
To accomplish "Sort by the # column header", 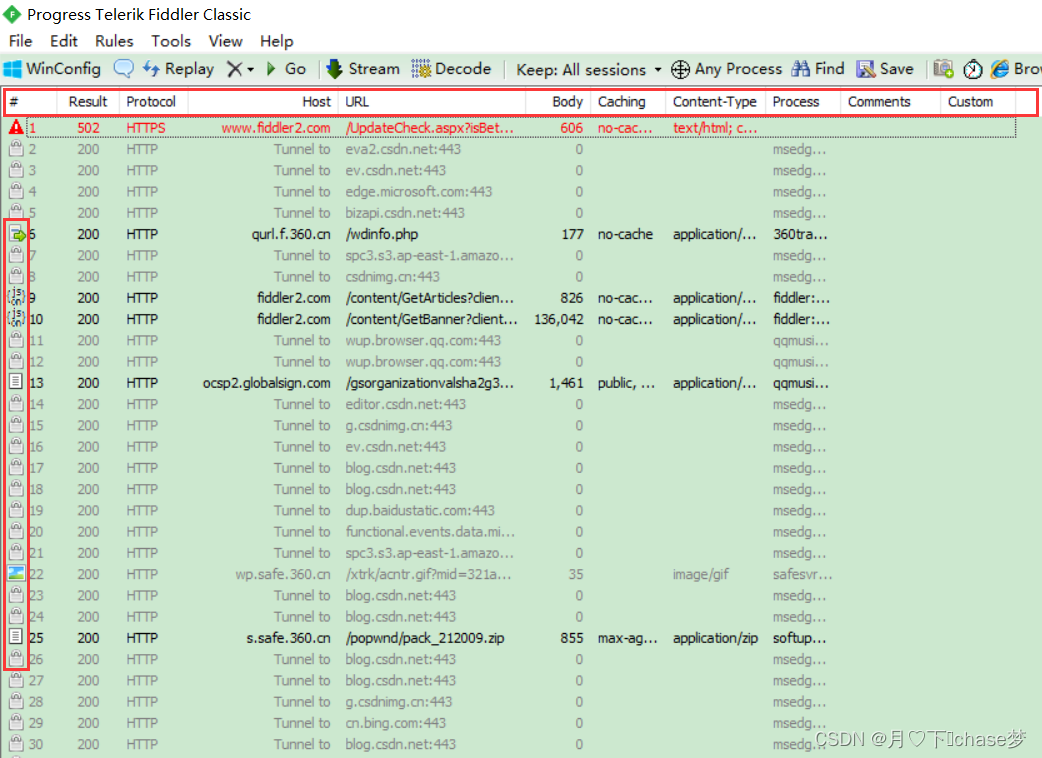I will [x=31, y=102].
